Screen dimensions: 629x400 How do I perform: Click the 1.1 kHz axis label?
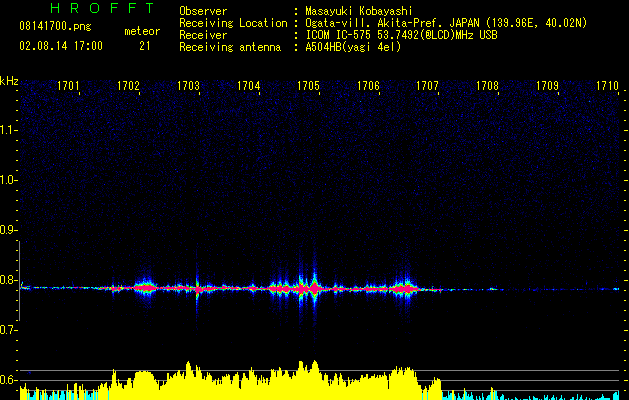(7, 130)
